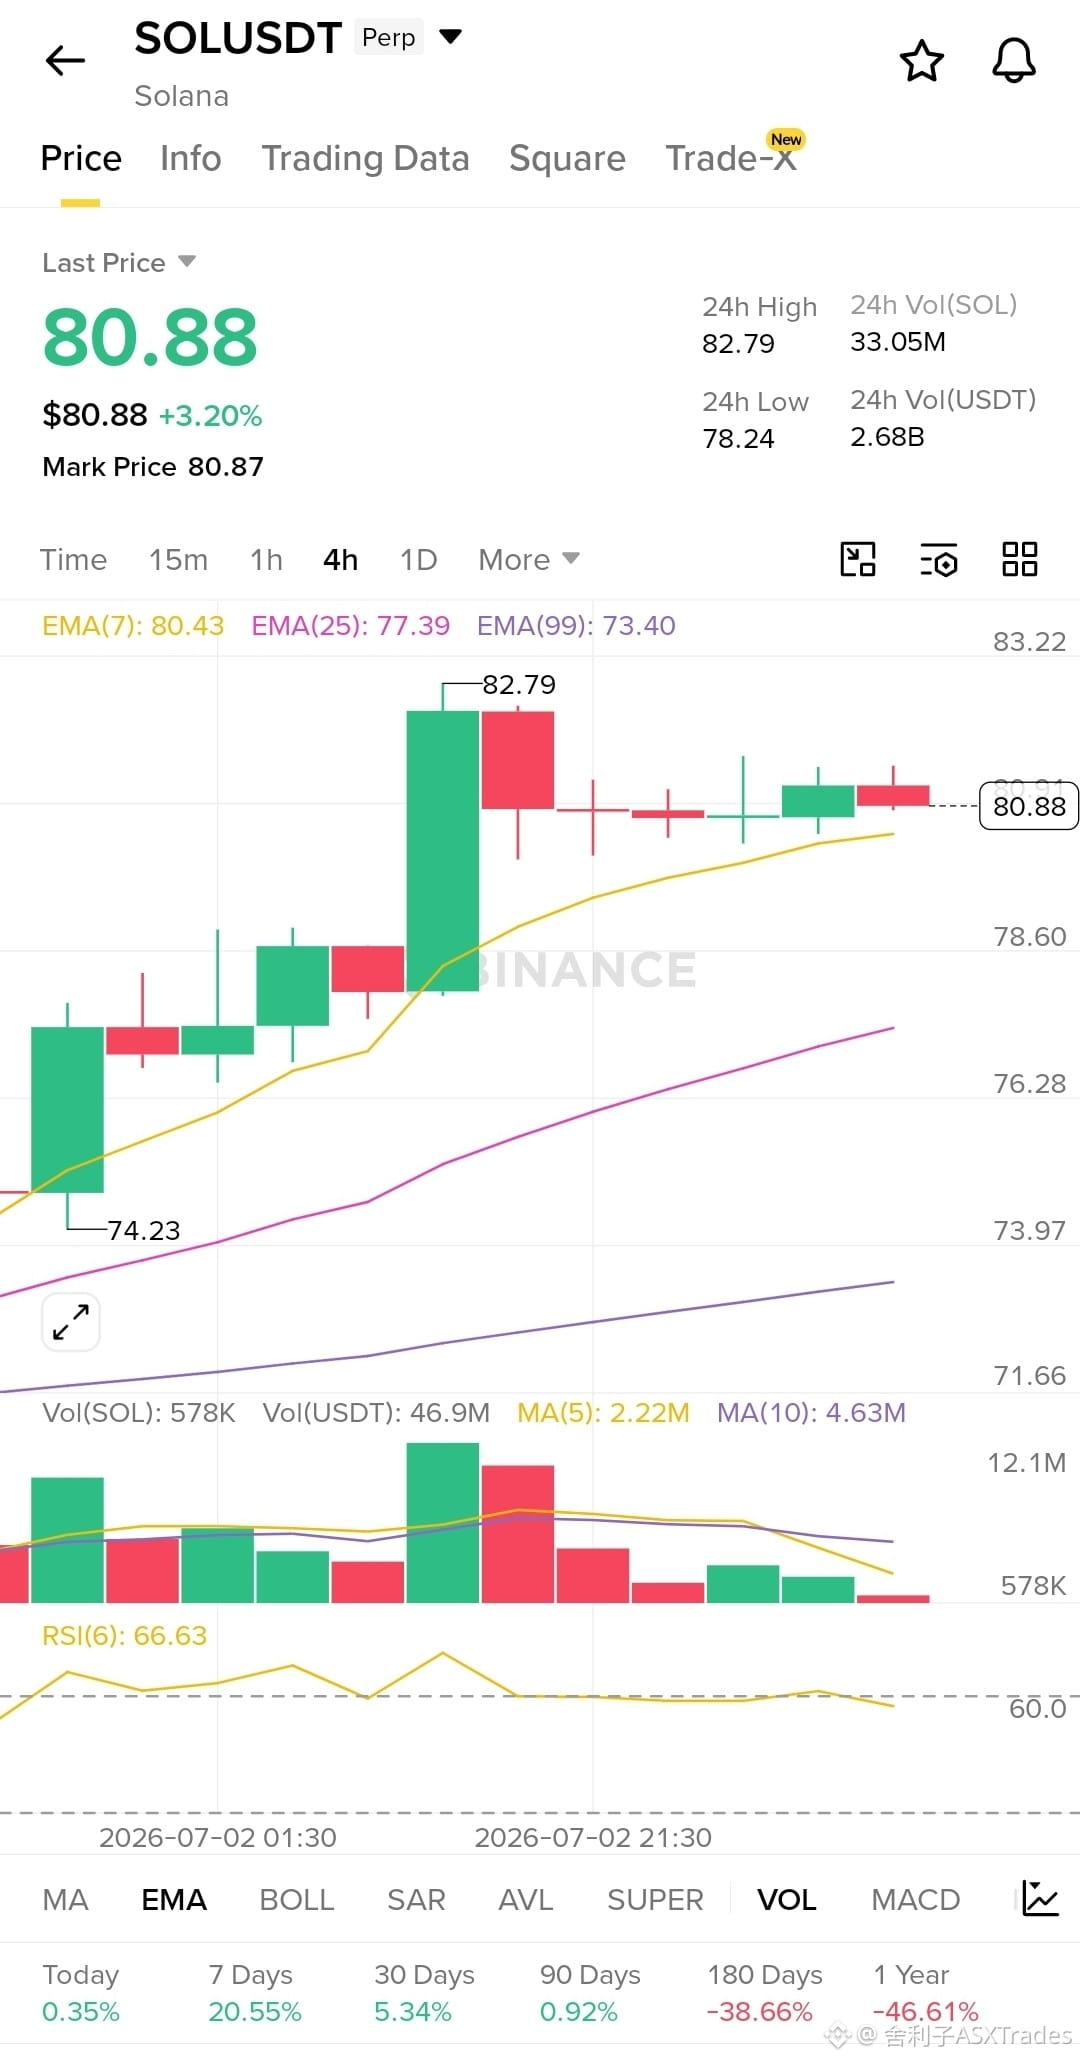The image size is (1080, 2061).
Task: Select the 15m chart interval
Action: pyautogui.click(x=178, y=559)
